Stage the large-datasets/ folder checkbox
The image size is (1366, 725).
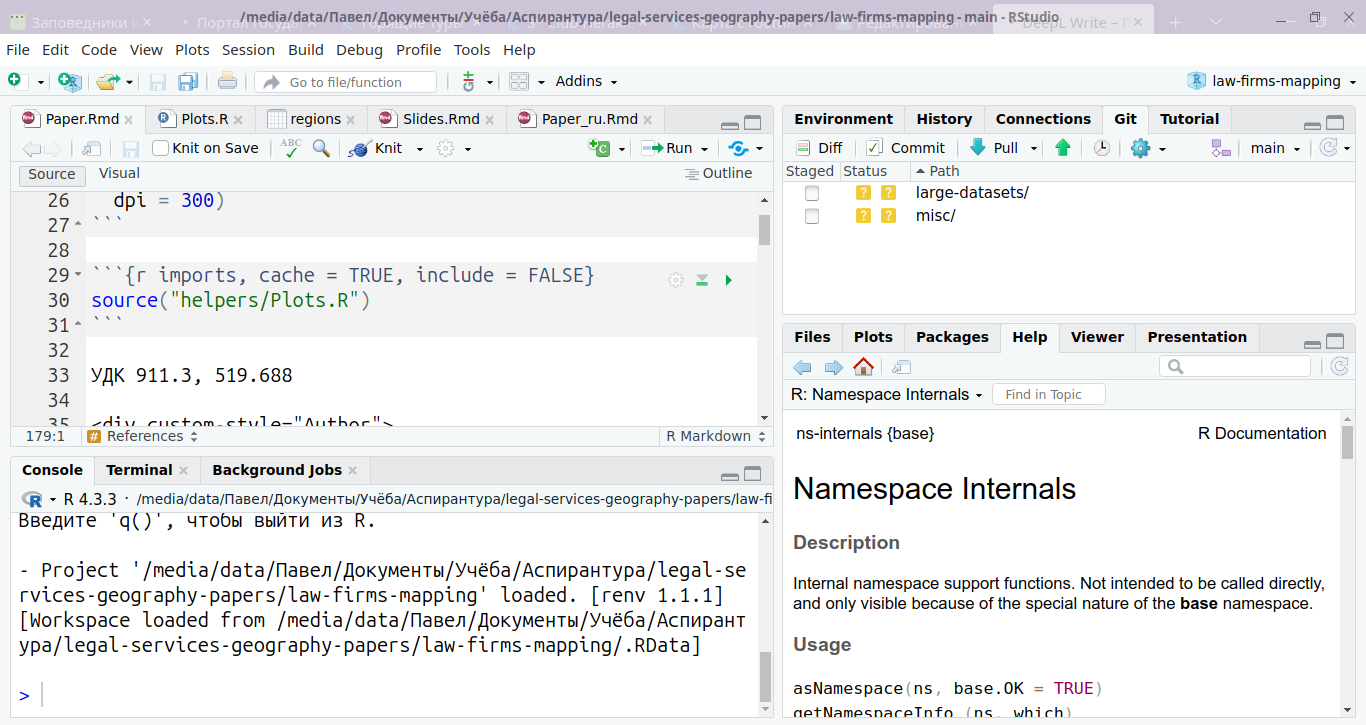point(812,193)
